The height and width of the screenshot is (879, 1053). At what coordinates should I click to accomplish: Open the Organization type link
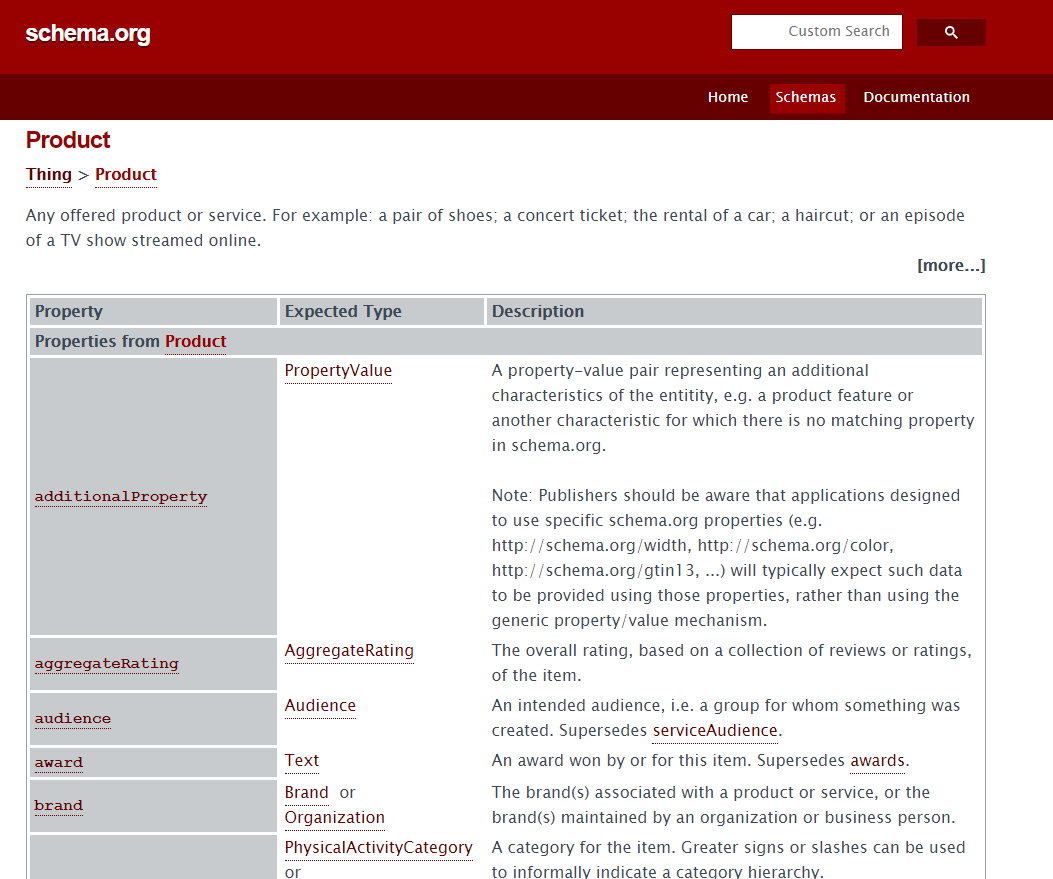(335, 818)
